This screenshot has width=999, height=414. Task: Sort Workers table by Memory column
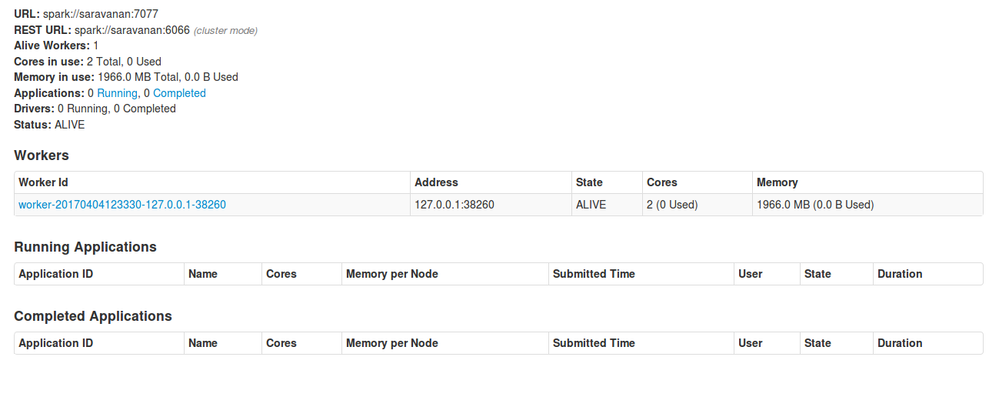click(x=778, y=183)
